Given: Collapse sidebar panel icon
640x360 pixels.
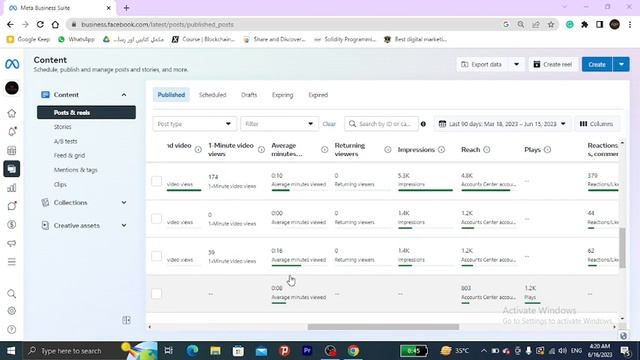Looking at the screenshot, I should pos(127,320).
